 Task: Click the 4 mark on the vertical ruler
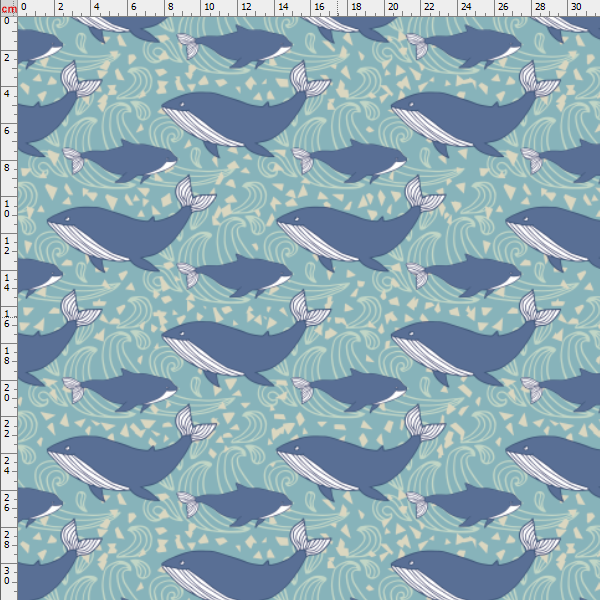tap(7, 94)
